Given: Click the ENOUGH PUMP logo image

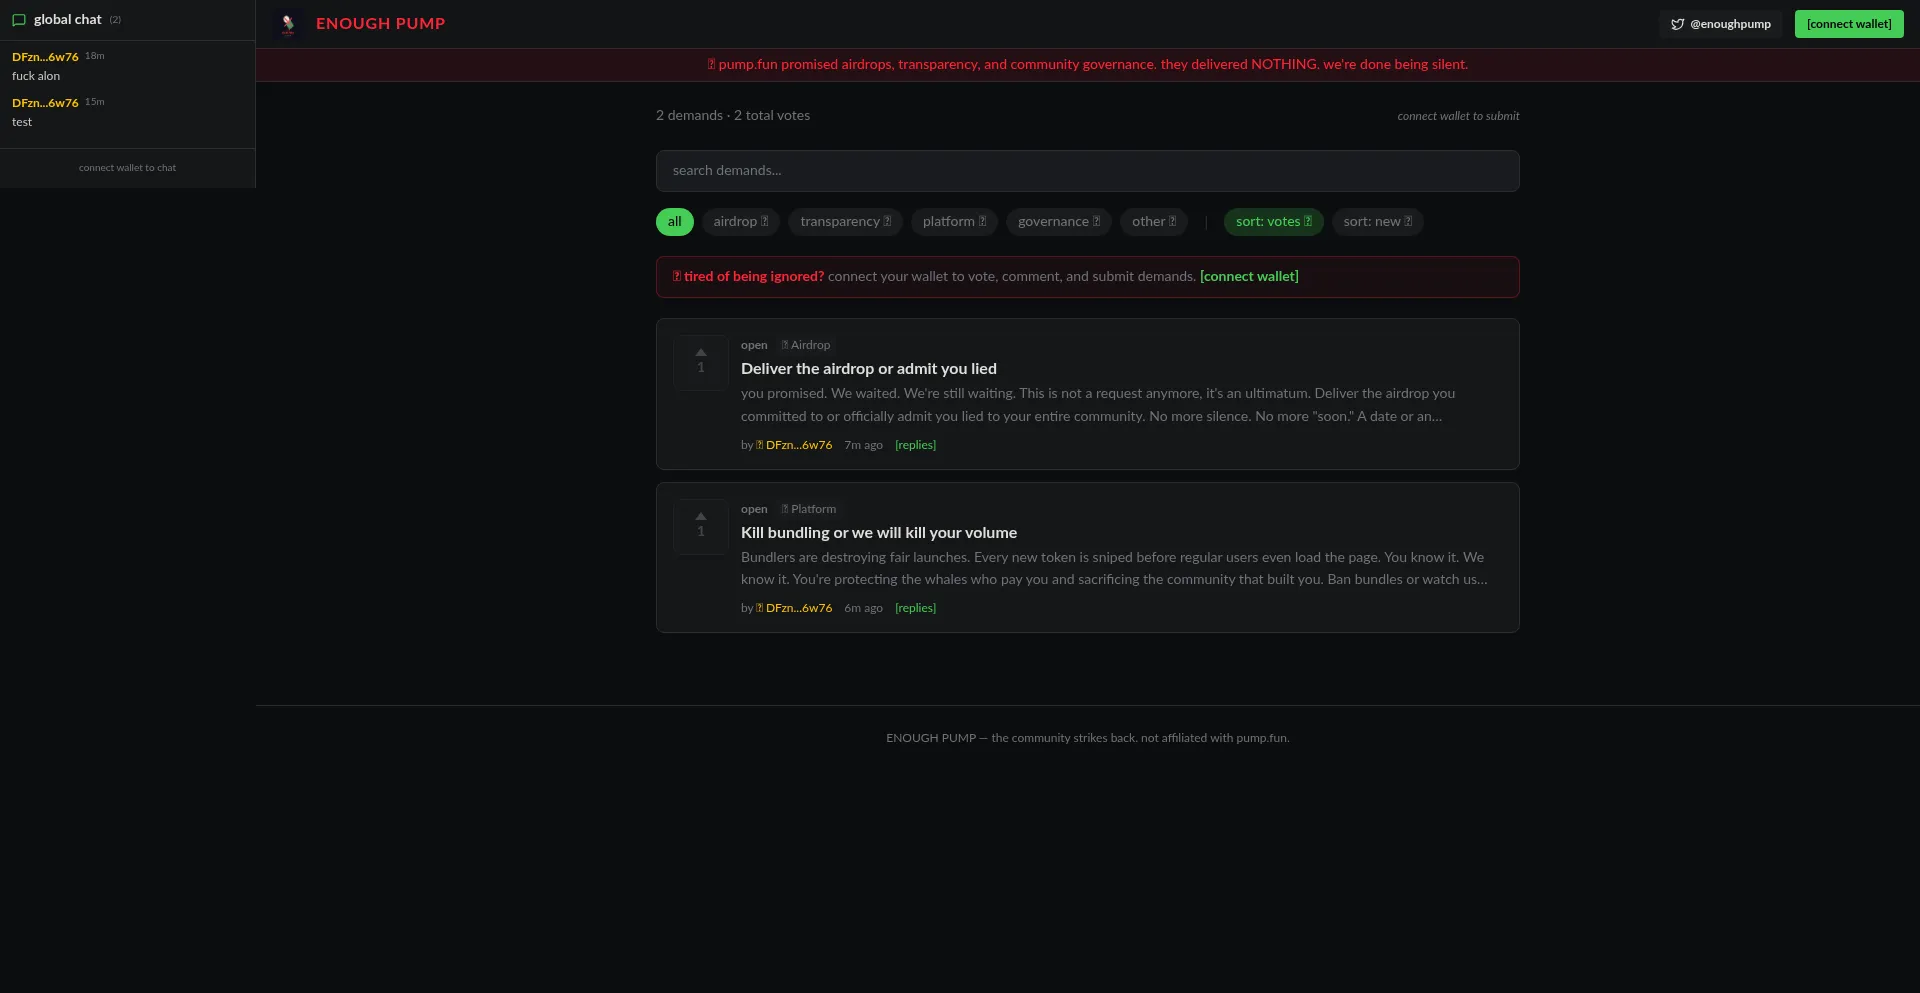Looking at the screenshot, I should [x=288, y=24].
